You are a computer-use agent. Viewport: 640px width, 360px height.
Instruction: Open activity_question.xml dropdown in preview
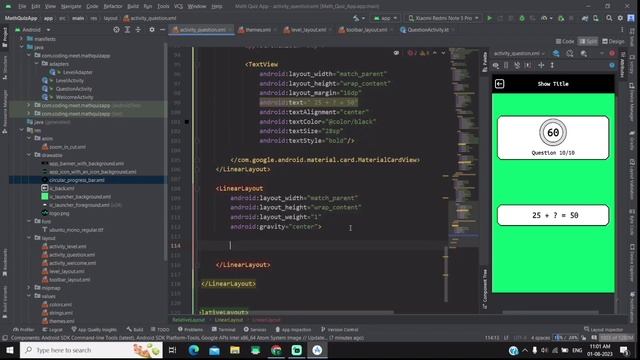519,53
